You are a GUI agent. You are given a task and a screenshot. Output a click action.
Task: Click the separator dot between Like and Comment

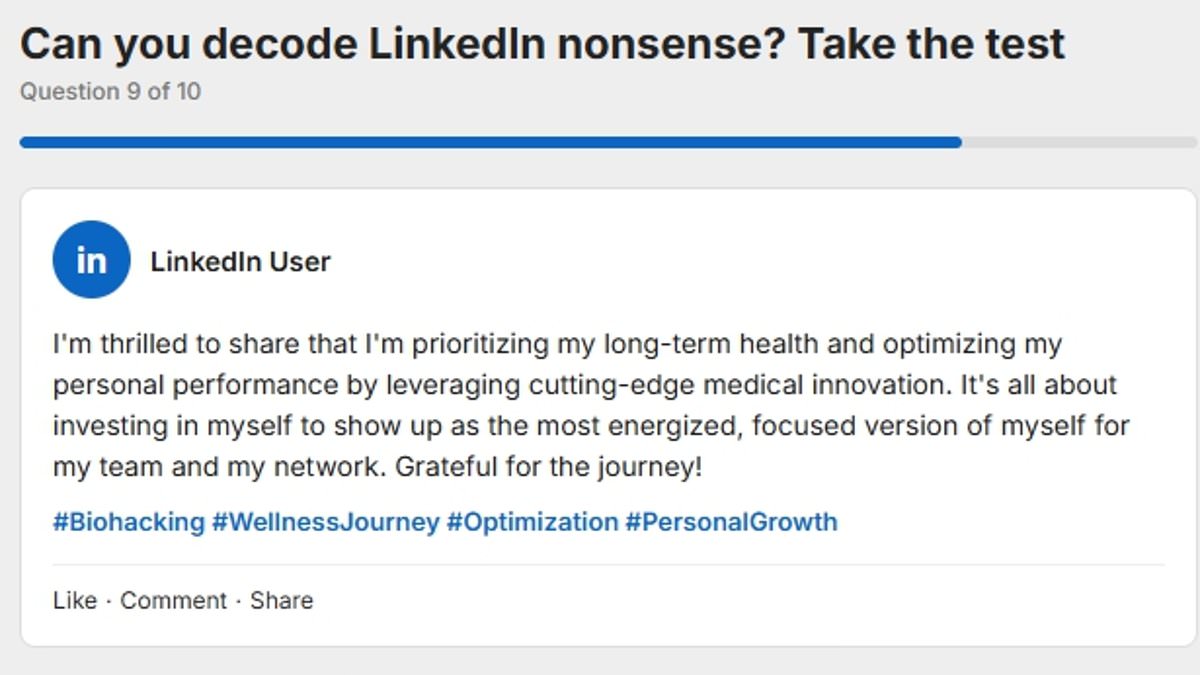[x=106, y=600]
